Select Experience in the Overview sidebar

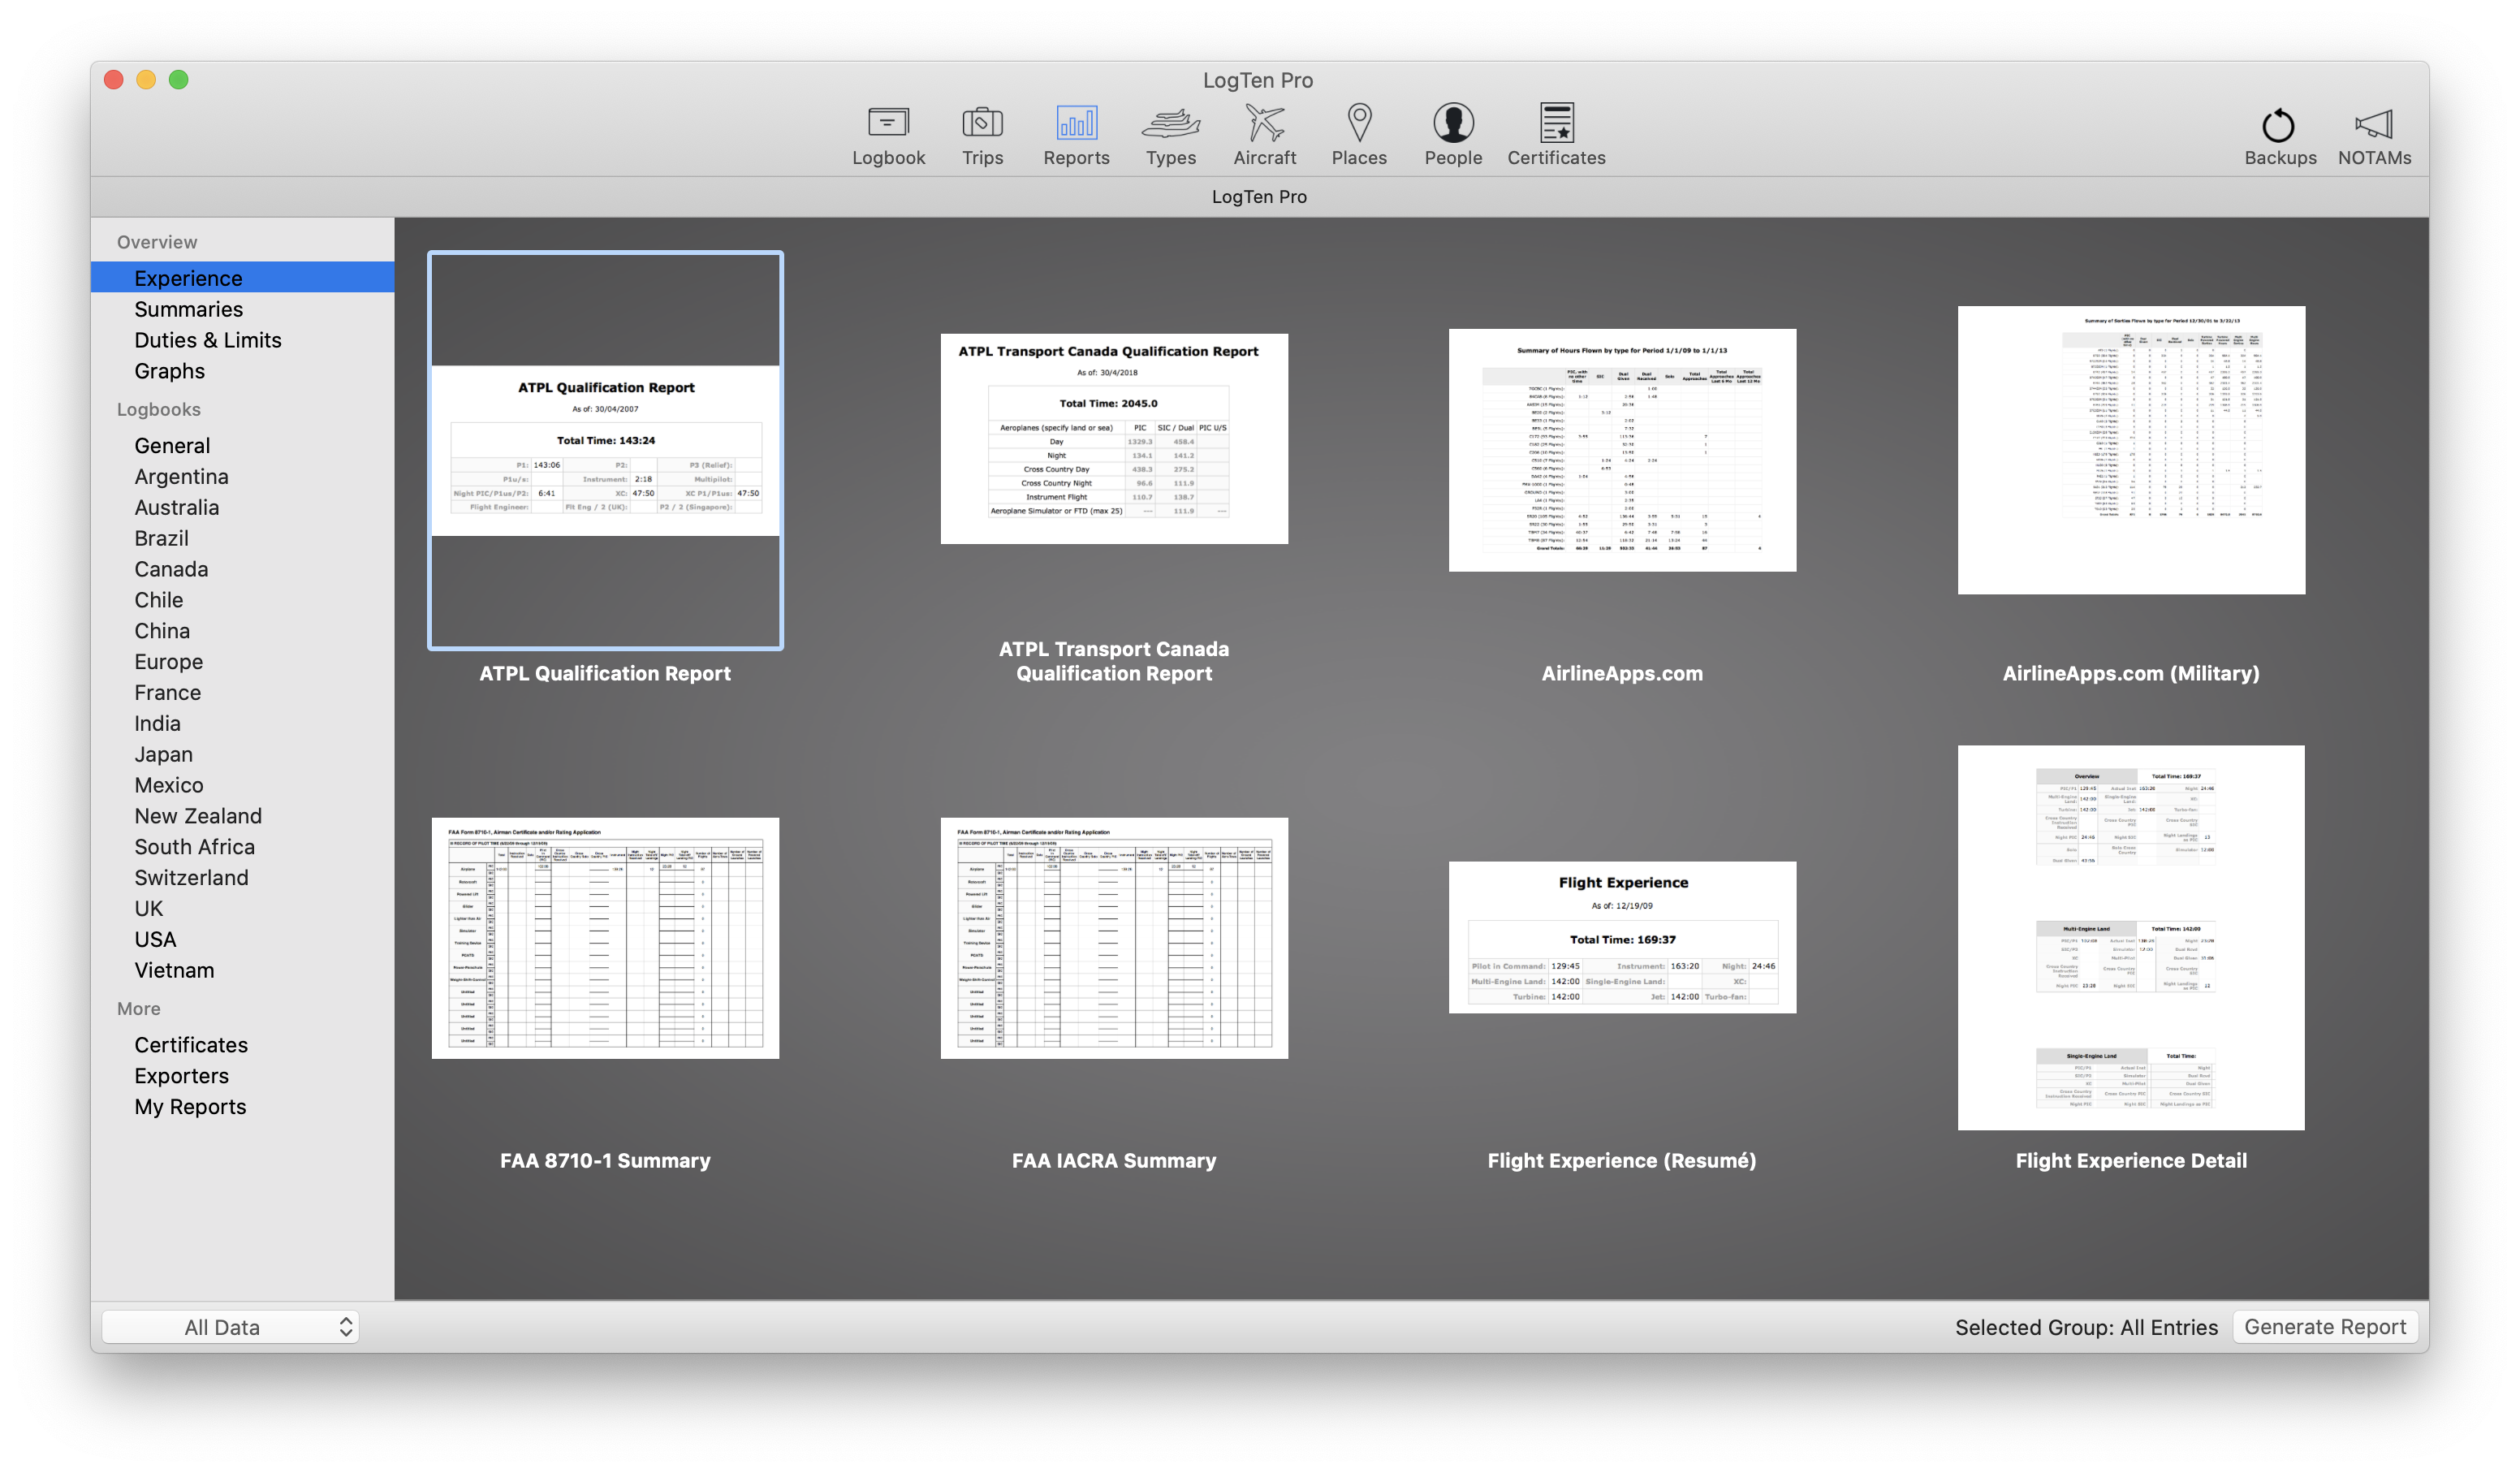pos(243,278)
